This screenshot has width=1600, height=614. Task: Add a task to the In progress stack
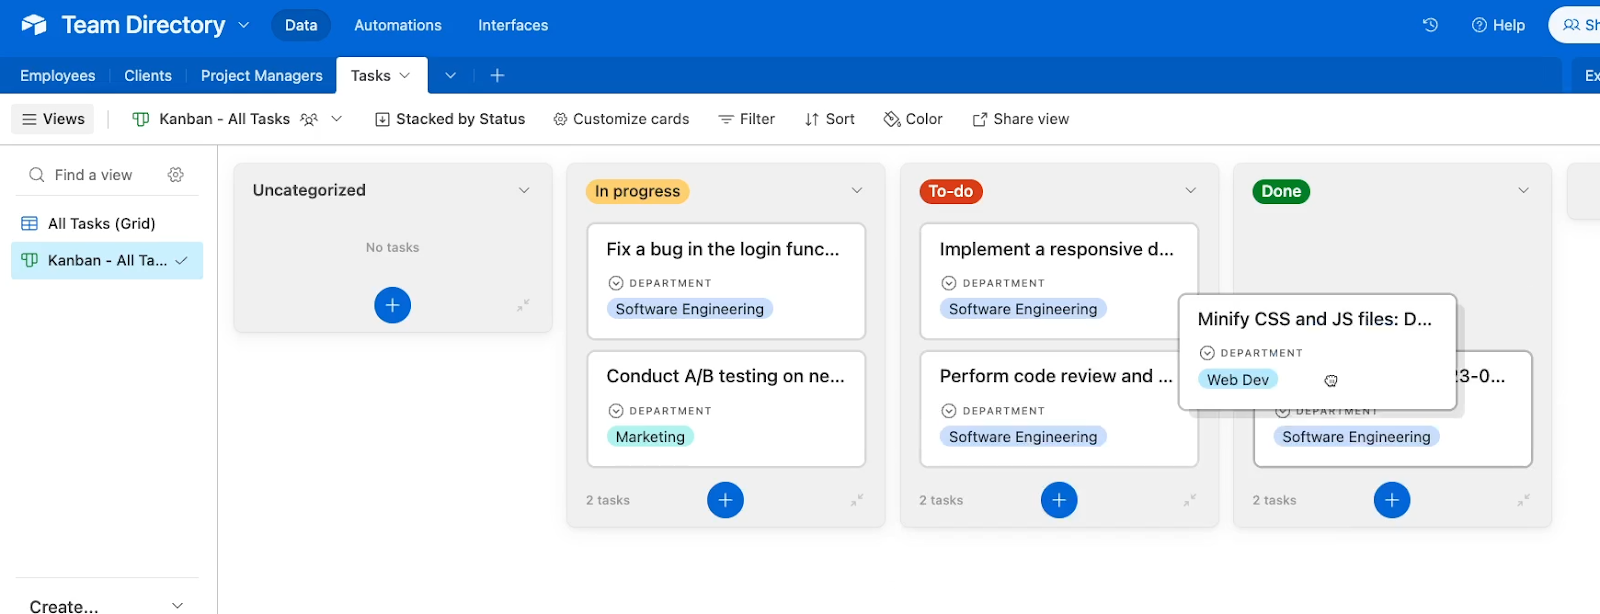coord(725,500)
